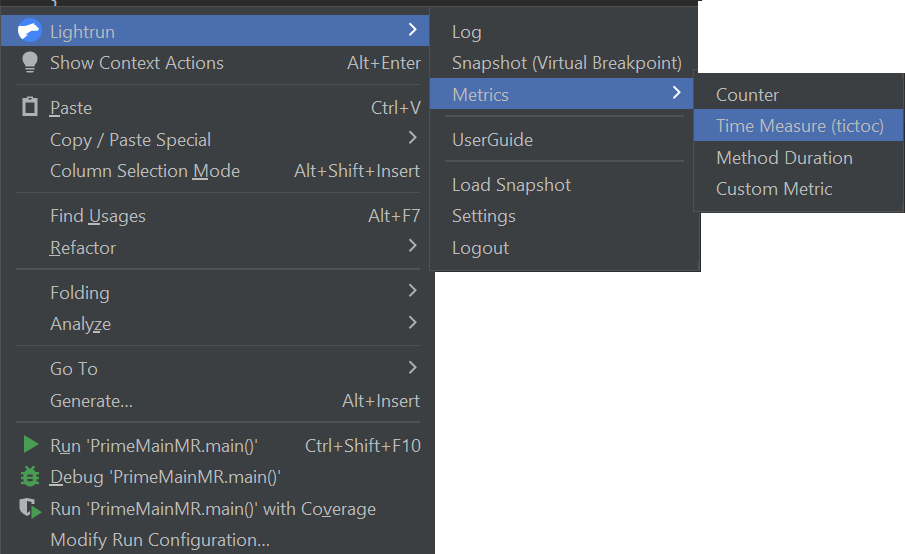Choose Custom Metric option

(x=774, y=188)
